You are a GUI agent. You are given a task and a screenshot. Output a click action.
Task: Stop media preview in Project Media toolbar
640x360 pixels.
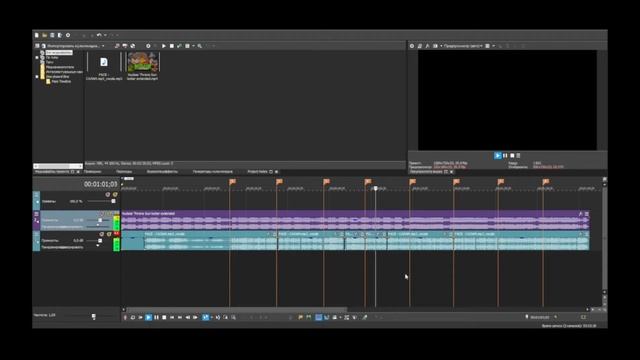[x=171, y=46]
